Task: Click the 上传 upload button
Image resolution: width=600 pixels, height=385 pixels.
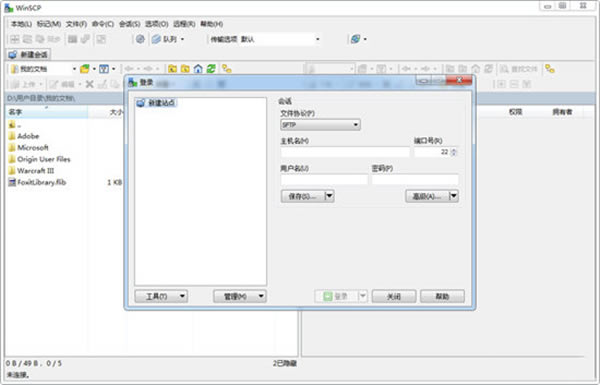Action: pyautogui.click(x=24, y=84)
